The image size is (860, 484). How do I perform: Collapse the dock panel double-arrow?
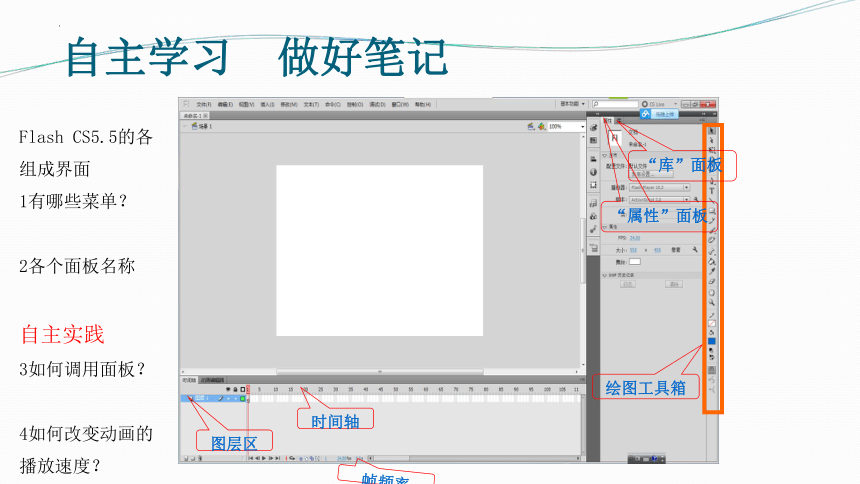tap(597, 114)
